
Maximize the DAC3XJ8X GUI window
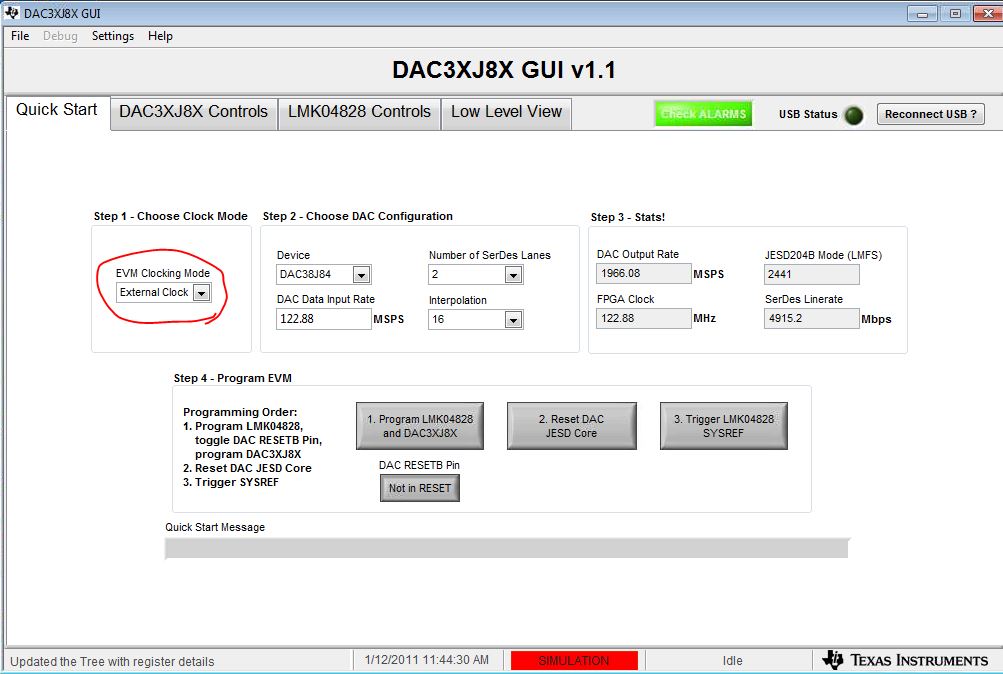955,13
